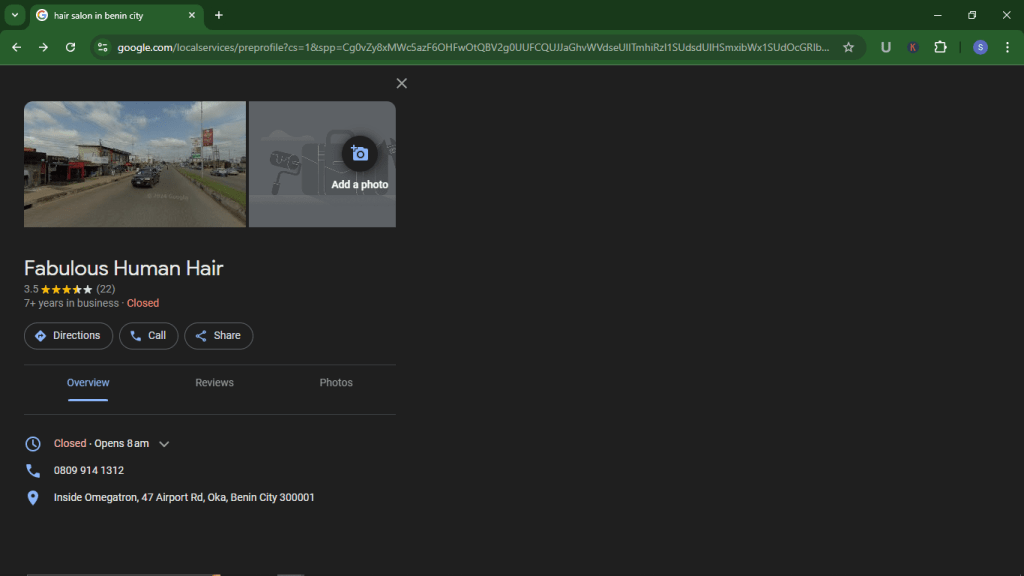Switch to the Reviews tab
The height and width of the screenshot is (576, 1024).
(214, 383)
